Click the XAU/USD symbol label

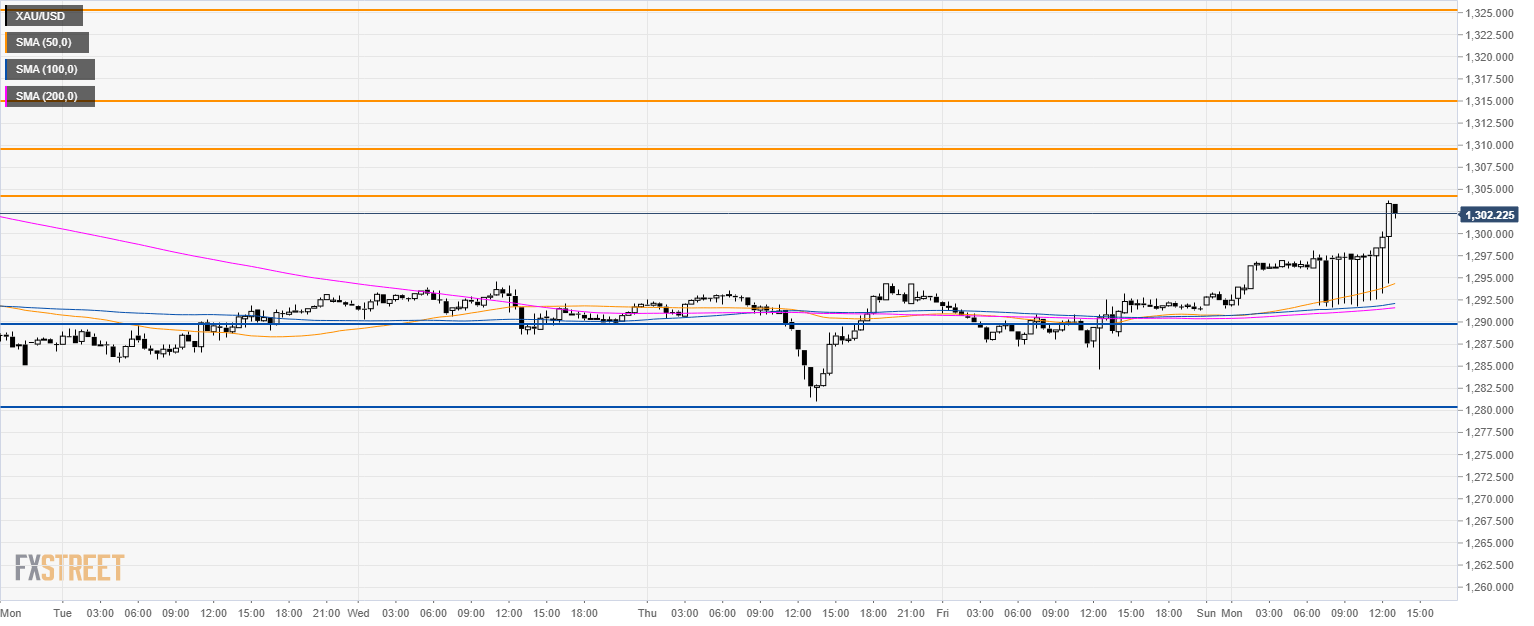(43, 16)
